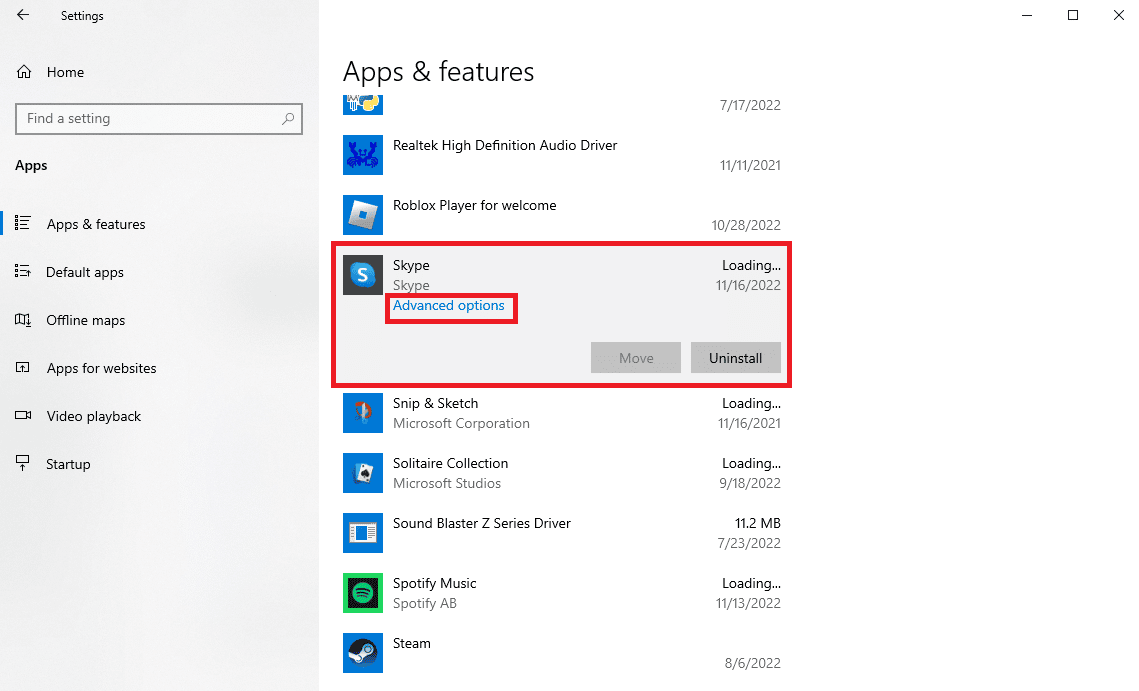Minimize the Settings window
Screen dimensions: 1139x691
coord(1027,15)
